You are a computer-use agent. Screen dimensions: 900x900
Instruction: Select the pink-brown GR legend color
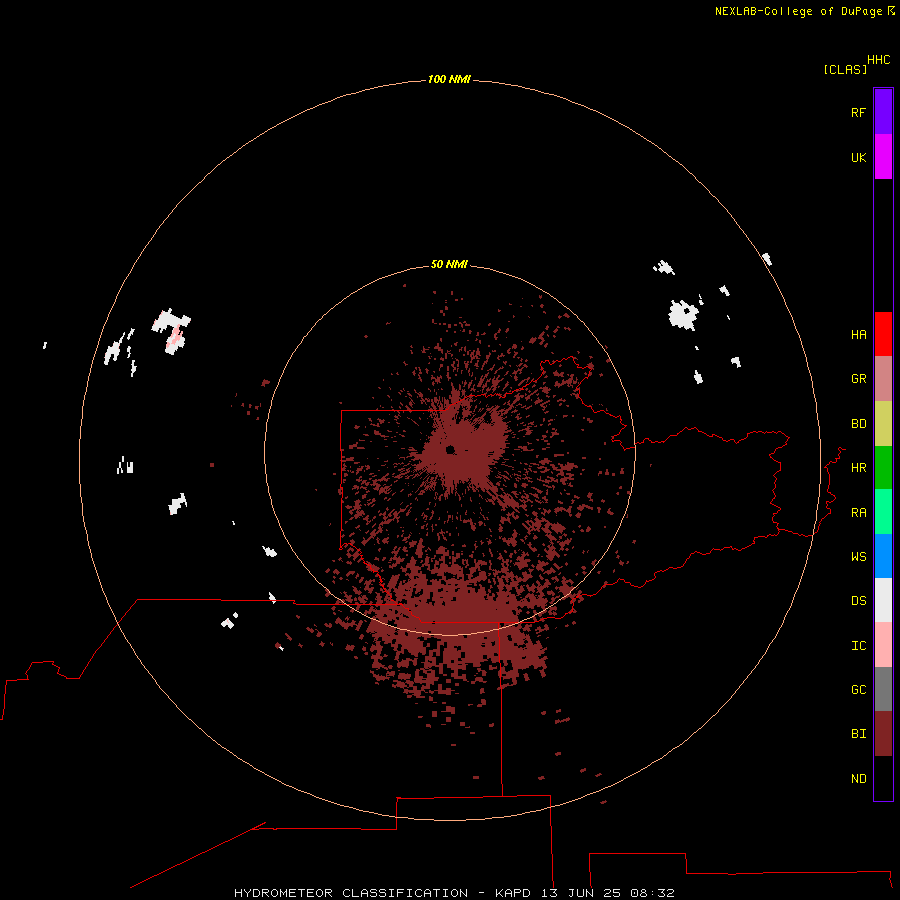[883, 379]
